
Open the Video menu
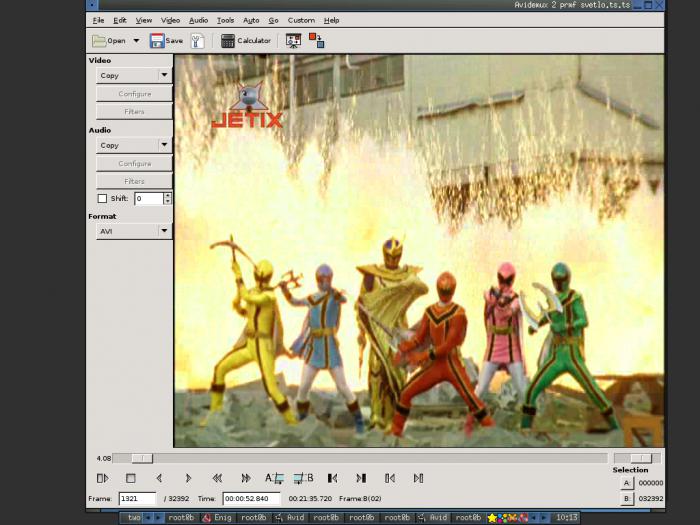click(x=170, y=20)
